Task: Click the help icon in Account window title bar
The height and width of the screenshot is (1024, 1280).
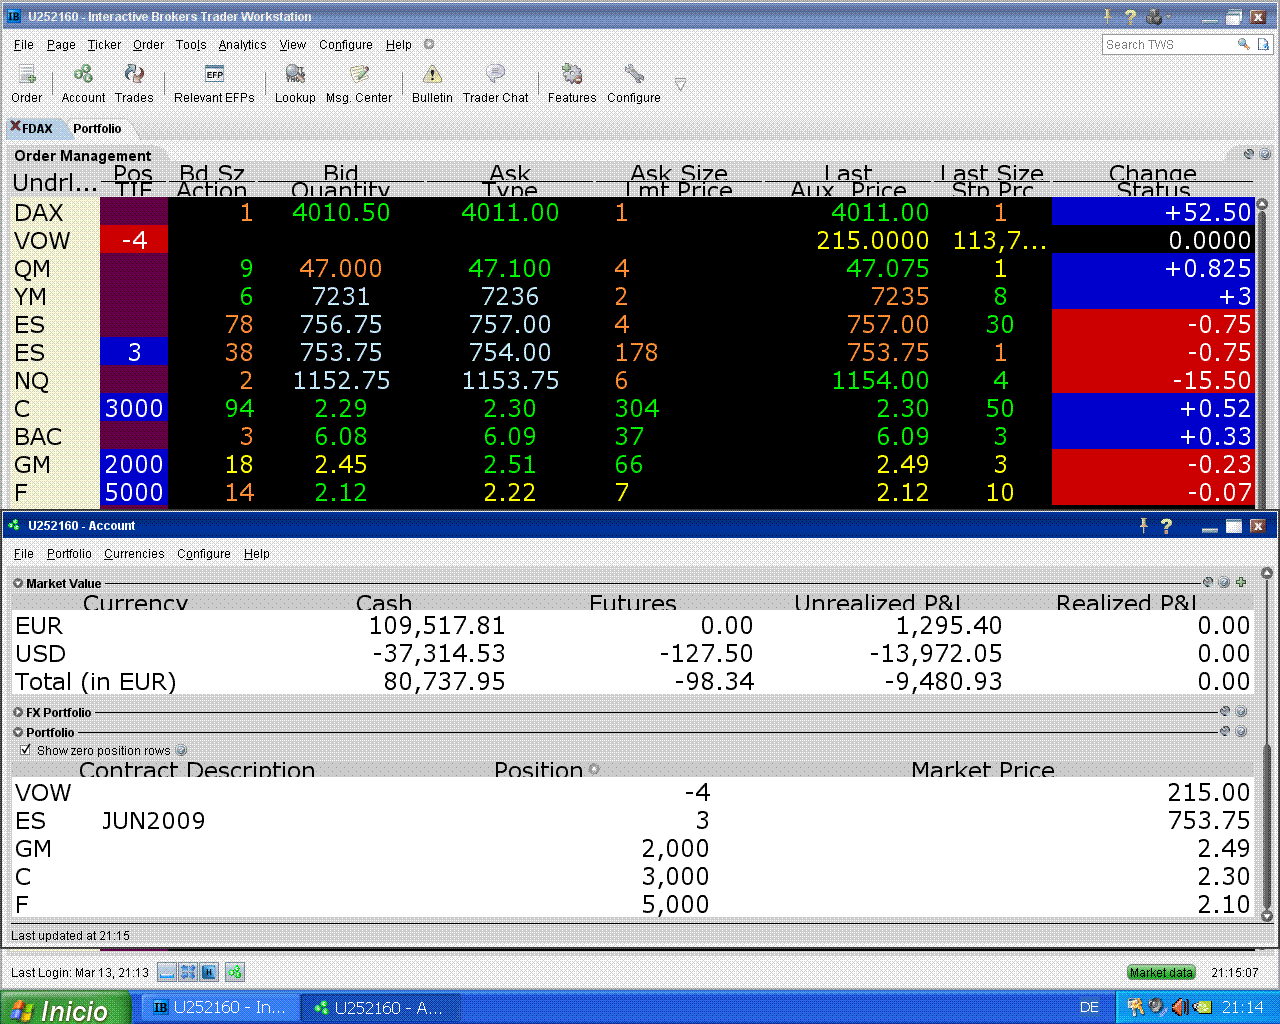Action: pos(1166,525)
